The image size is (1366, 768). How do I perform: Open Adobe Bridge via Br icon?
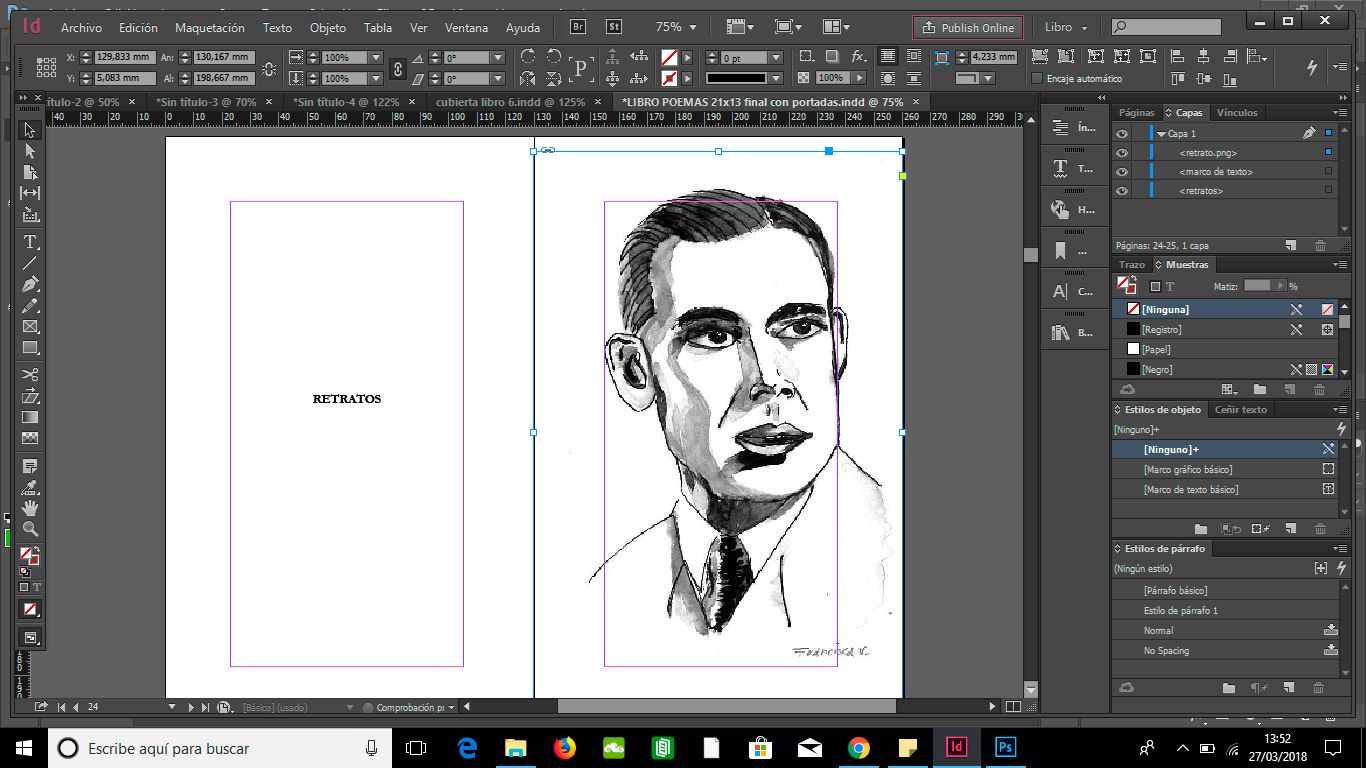[578, 27]
